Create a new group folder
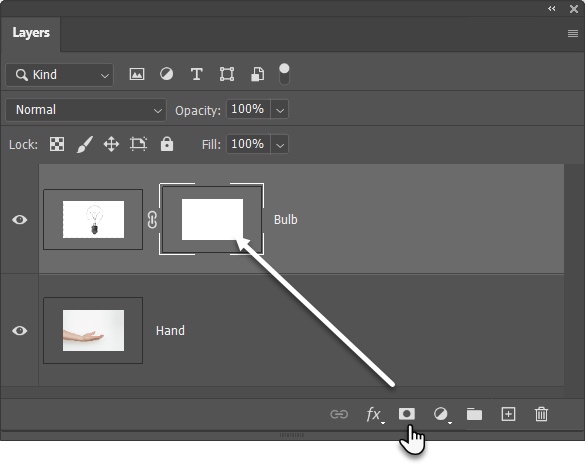This screenshot has height=470, width=585. [x=474, y=414]
